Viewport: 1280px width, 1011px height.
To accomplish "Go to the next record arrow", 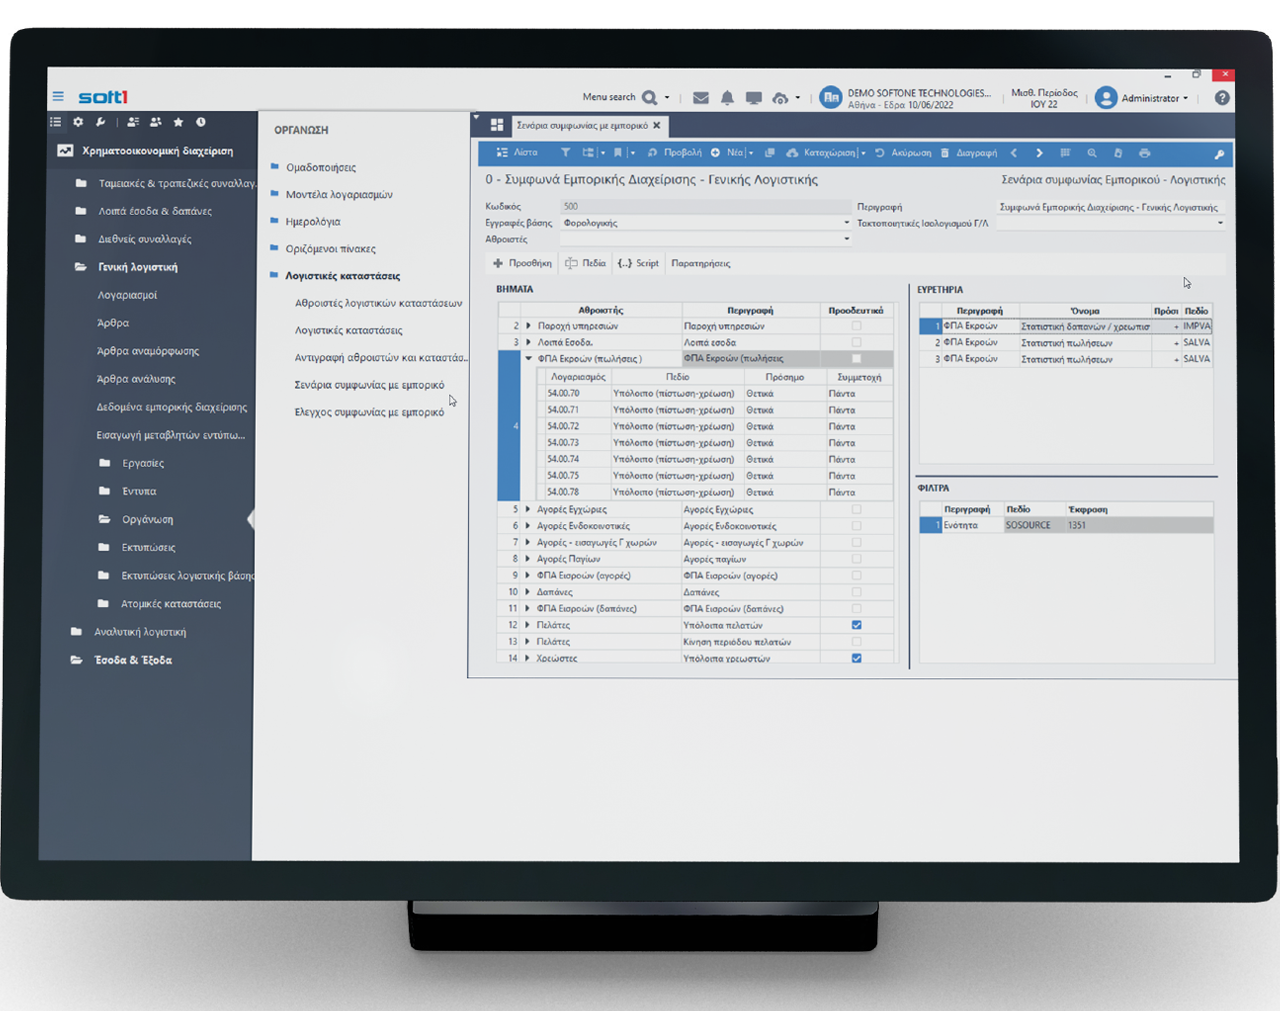I will click(1039, 153).
